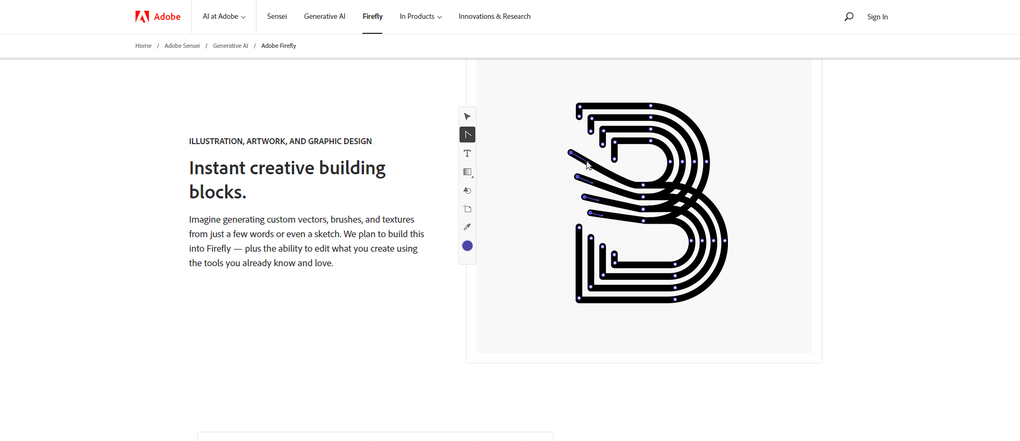The width and height of the screenshot is (1020, 441).
Task: Click the rotate/undo tool icon
Action: [467, 190]
